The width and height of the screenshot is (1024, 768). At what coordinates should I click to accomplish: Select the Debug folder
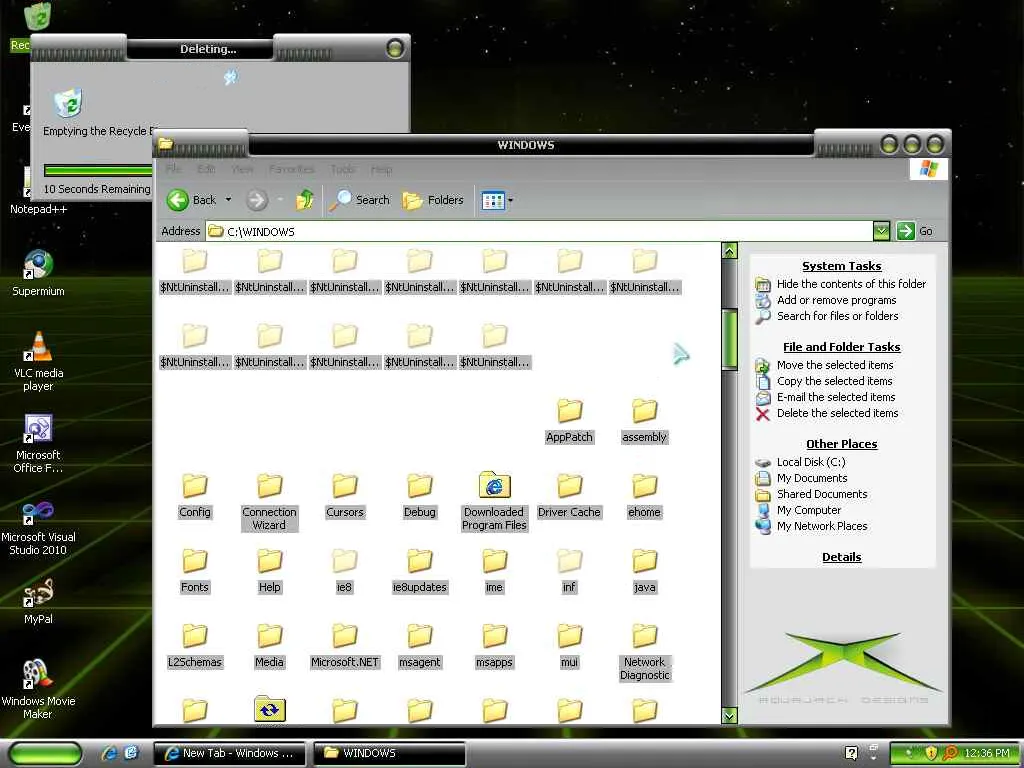coord(419,496)
